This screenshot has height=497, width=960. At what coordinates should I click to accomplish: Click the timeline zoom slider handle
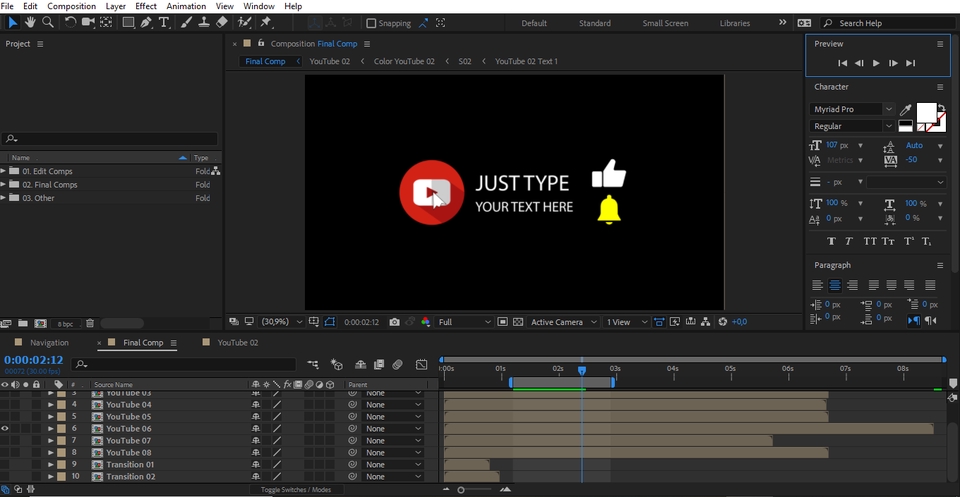click(x=460, y=490)
